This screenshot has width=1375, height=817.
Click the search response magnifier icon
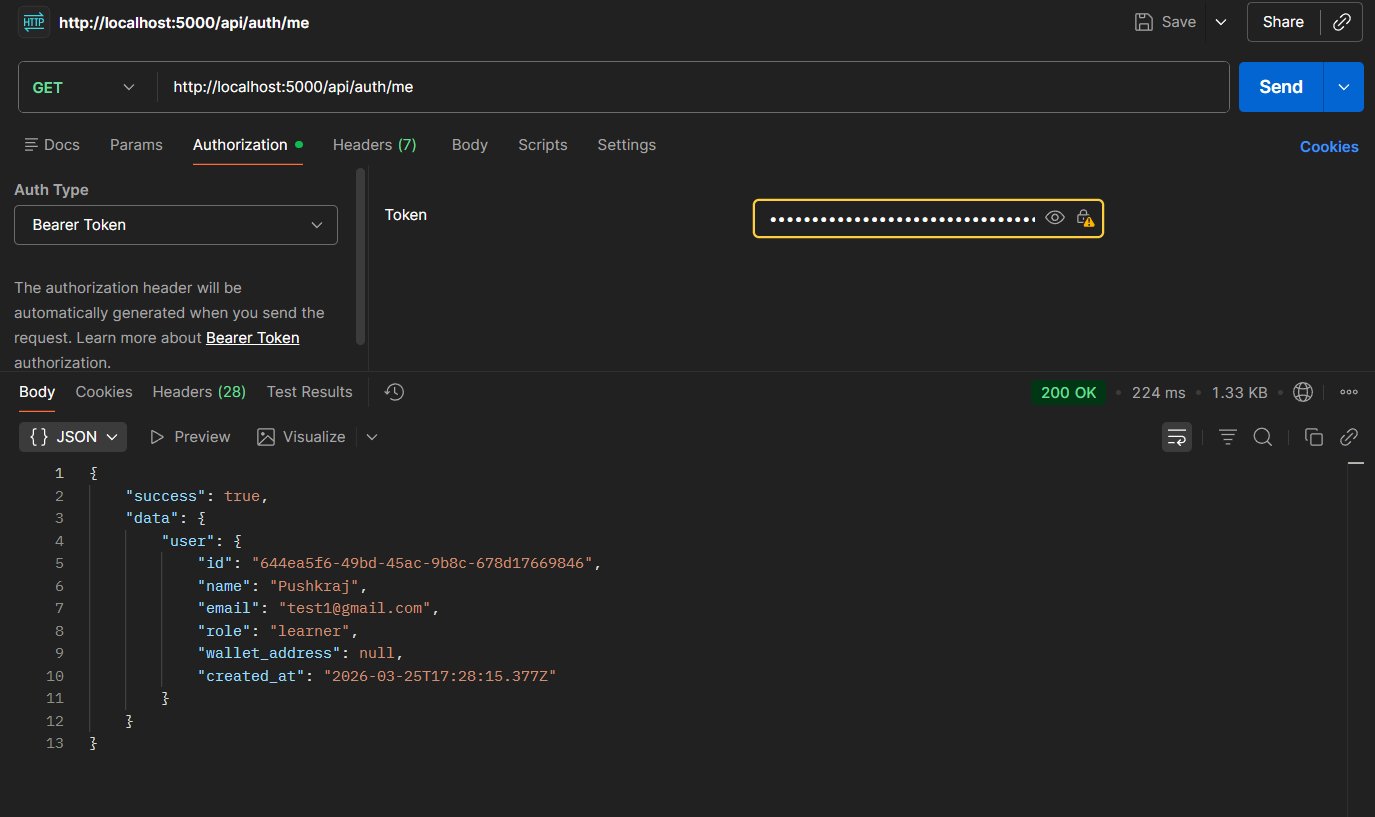coord(1263,437)
